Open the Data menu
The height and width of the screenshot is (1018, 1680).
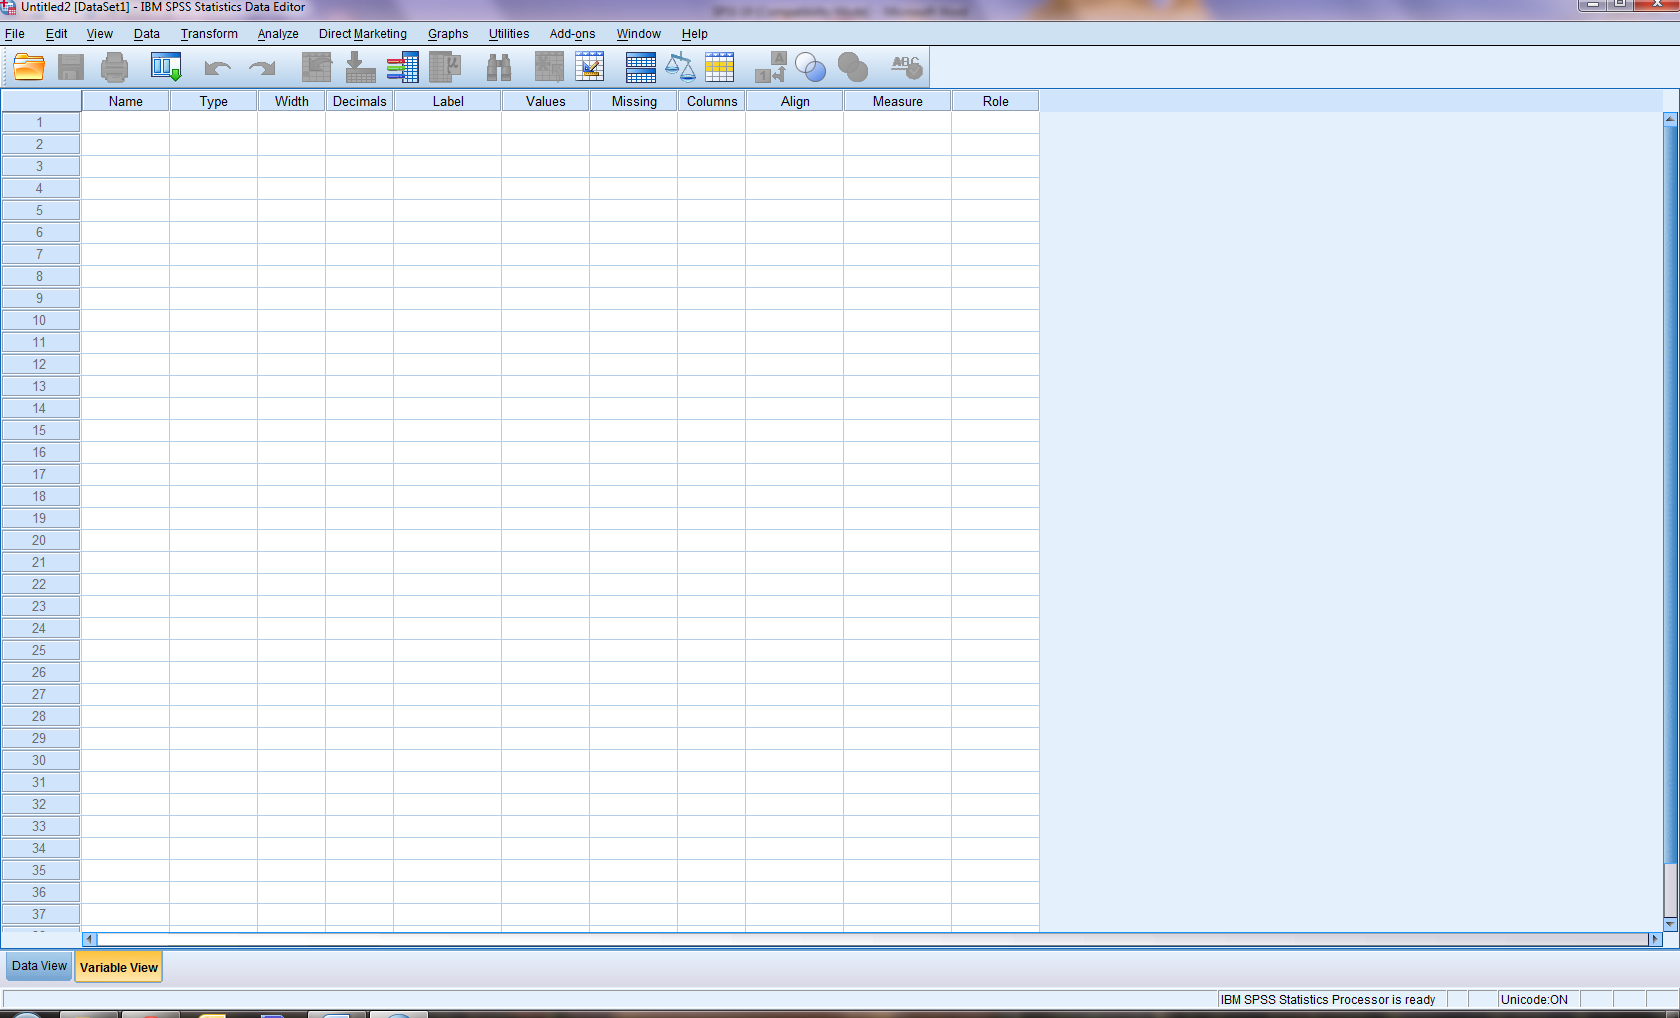(147, 34)
